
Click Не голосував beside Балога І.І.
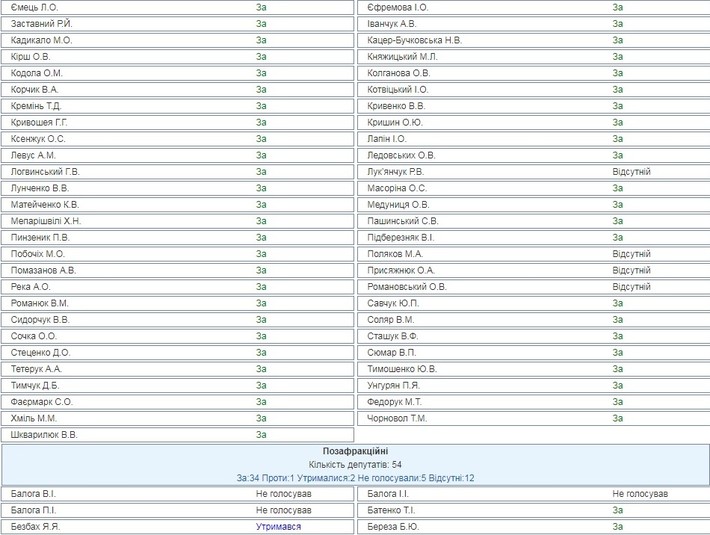pyautogui.click(x=640, y=493)
